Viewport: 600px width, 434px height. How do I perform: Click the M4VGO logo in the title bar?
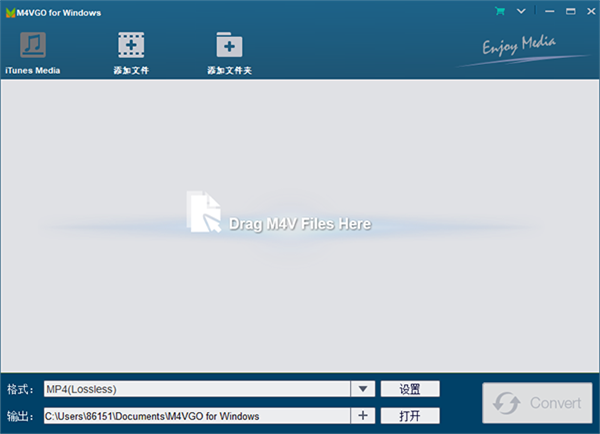(9, 11)
